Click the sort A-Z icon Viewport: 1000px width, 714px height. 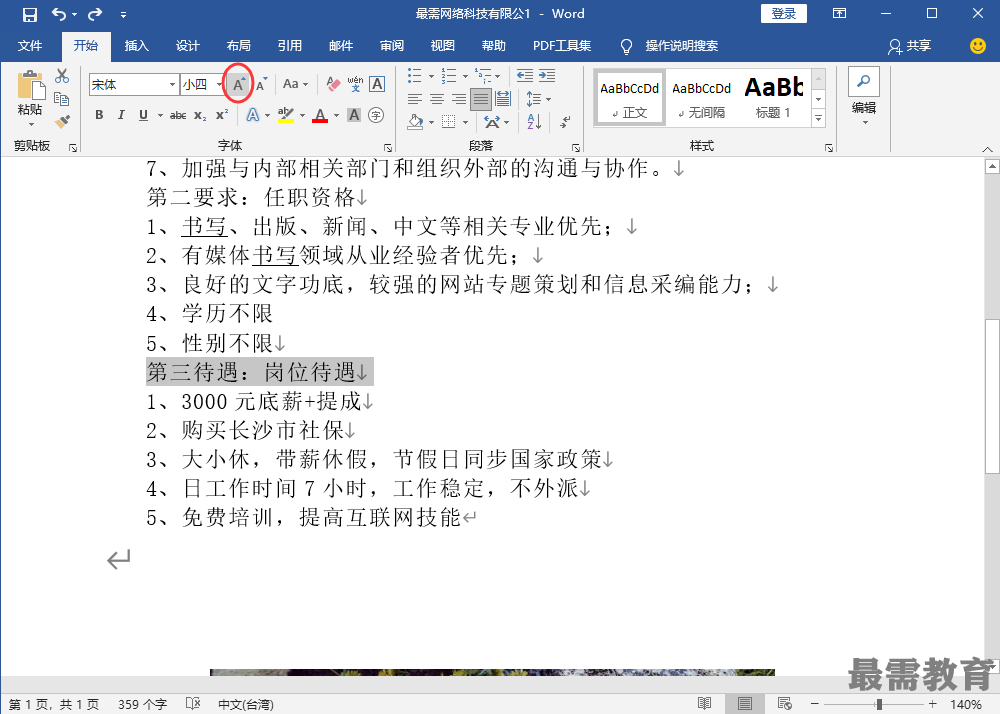point(534,121)
